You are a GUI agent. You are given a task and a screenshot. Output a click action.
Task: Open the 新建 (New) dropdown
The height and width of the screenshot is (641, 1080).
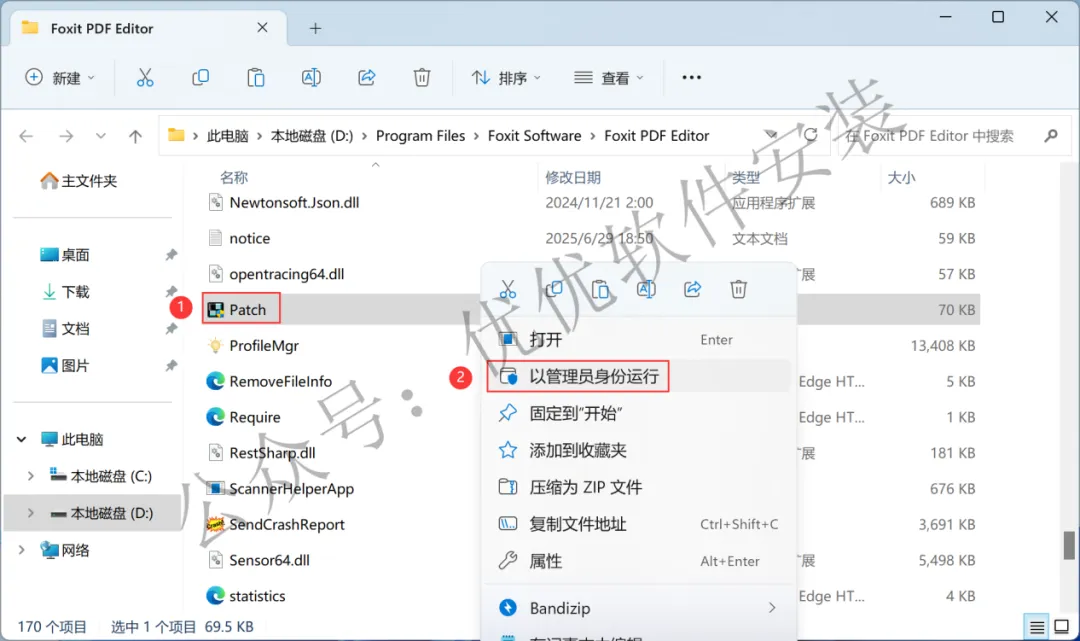click(60, 78)
